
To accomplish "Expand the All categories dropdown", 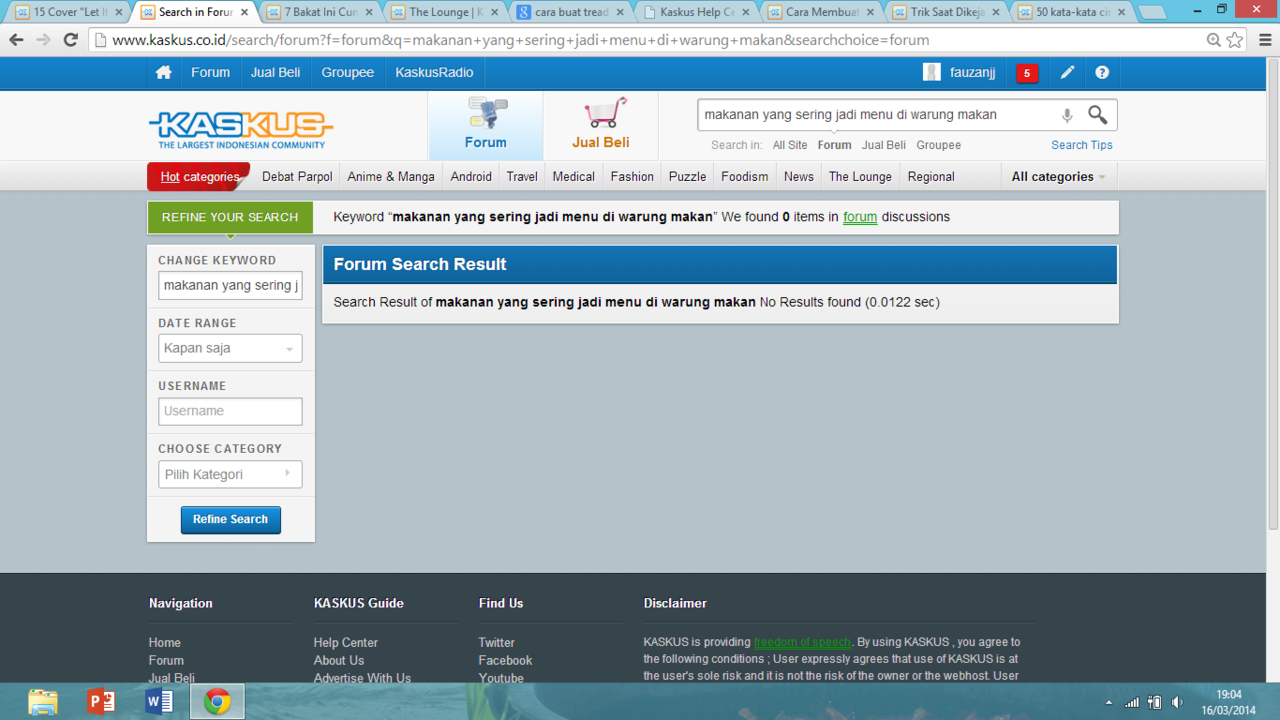I will [x=1058, y=177].
